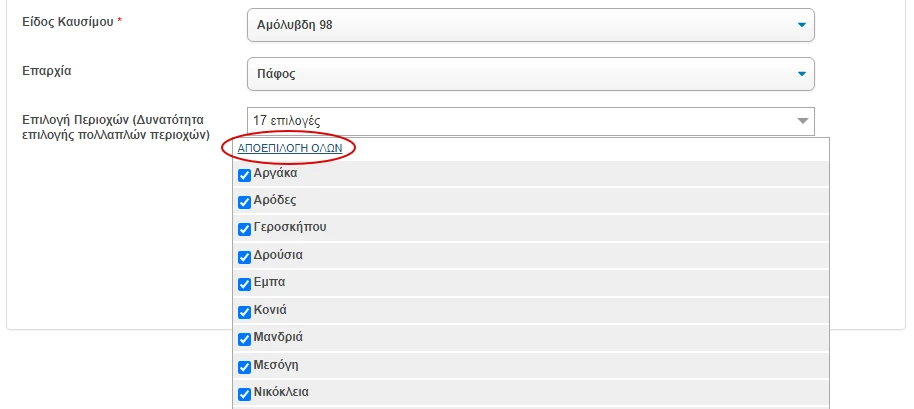
Task: Click the Γεροσκήπου option text
Action: [x=290, y=227]
